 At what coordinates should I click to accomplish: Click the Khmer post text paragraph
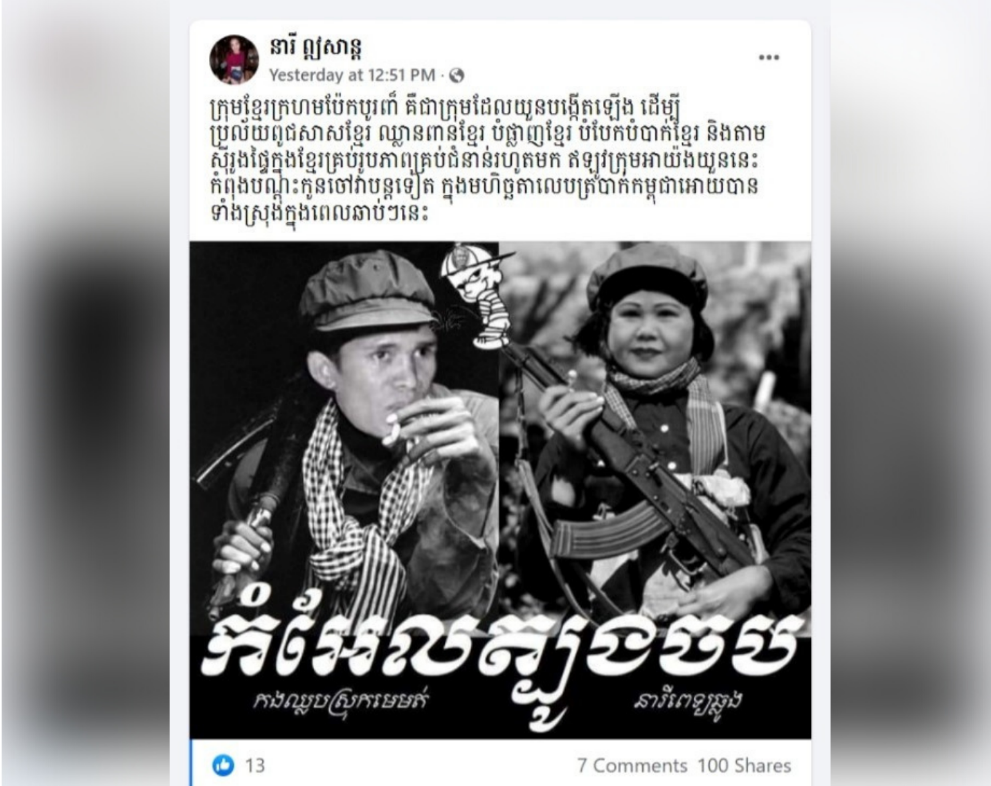click(488, 160)
